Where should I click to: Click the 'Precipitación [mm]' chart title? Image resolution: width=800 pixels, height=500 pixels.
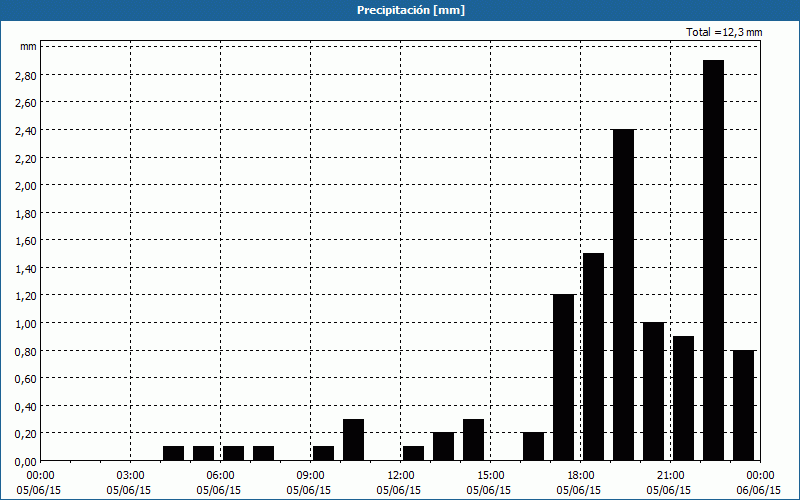pos(411,10)
